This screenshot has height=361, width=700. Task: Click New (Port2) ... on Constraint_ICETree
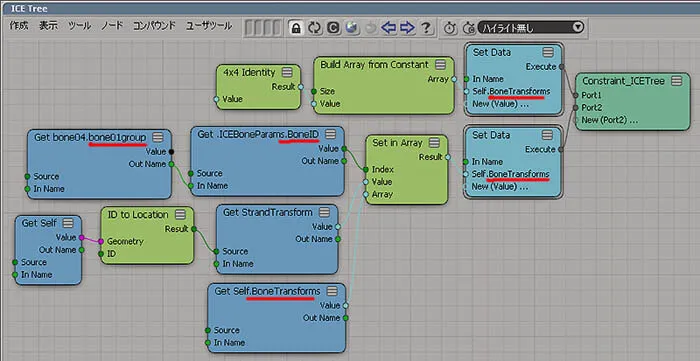(609, 120)
